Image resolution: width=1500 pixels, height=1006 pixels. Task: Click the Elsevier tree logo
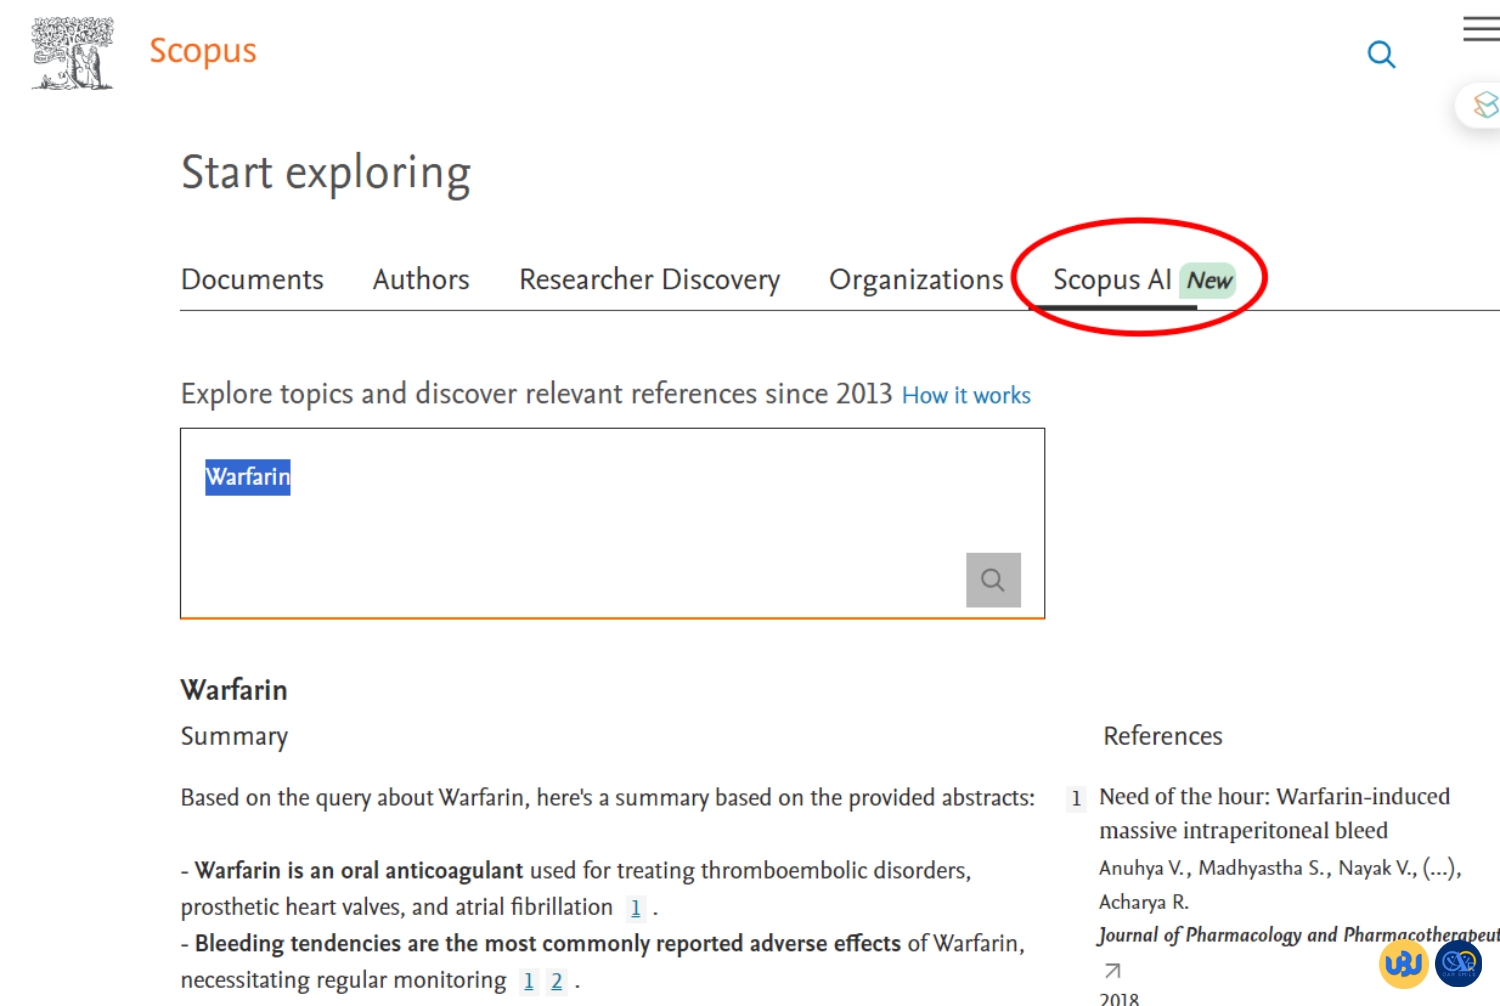72,54
